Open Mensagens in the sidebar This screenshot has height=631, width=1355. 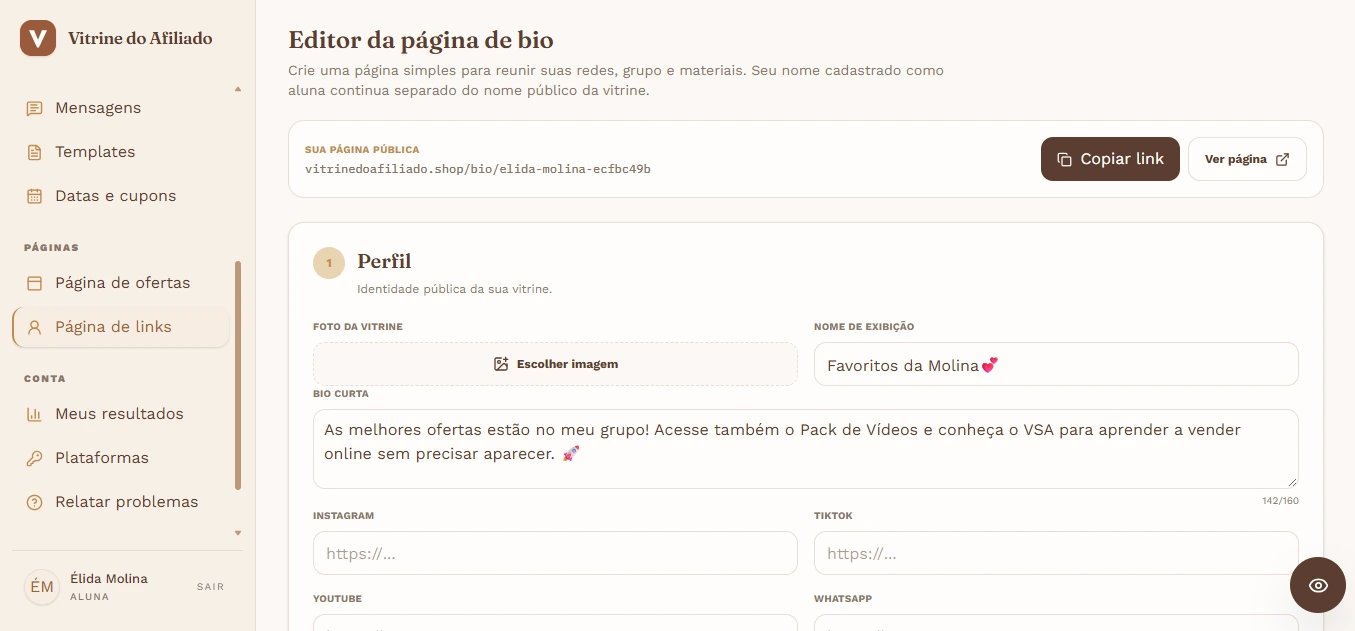pos(121,108)
